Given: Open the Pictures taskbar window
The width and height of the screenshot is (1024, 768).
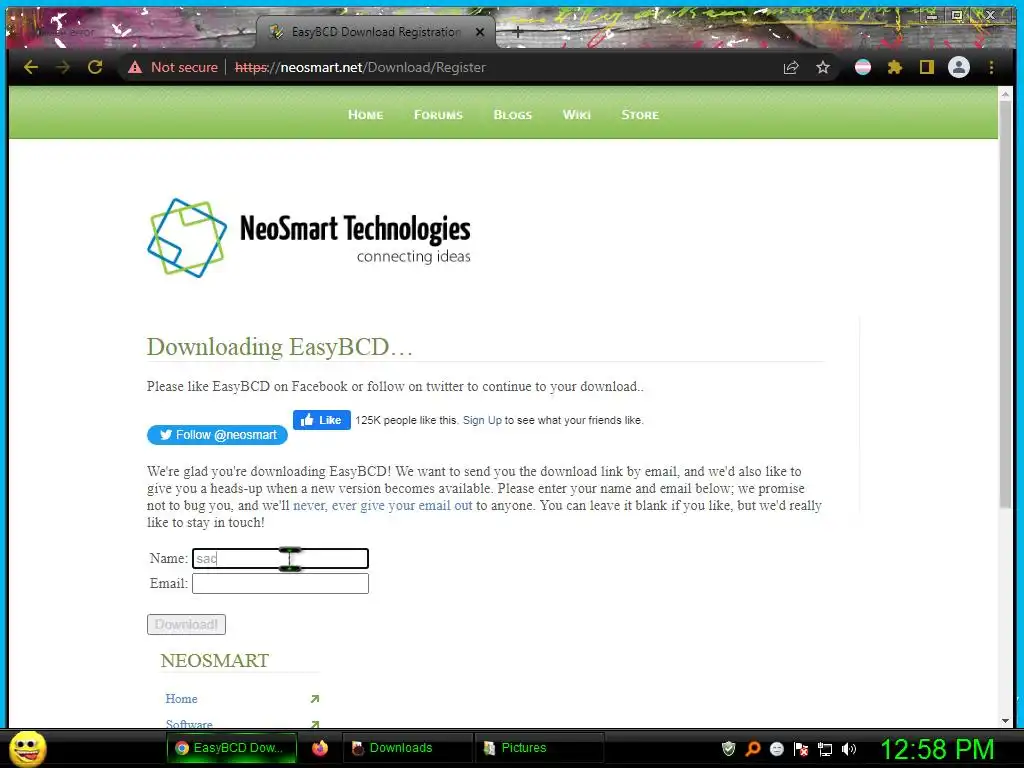Looking at the screenshot, I should (x=539, y=748).
